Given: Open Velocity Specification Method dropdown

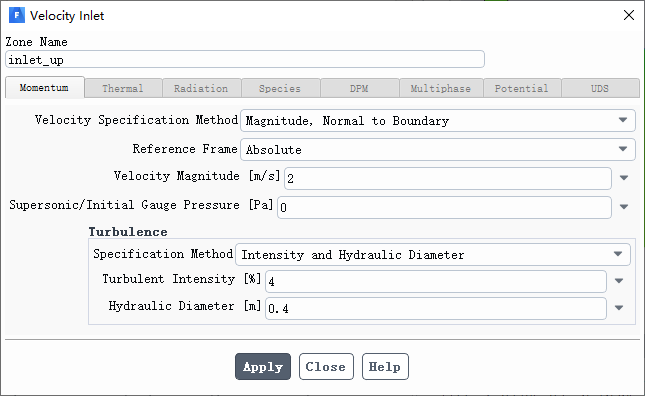Looking at the screenshot, I should [438, 120].
